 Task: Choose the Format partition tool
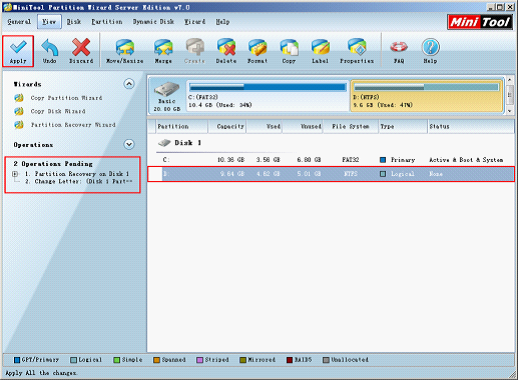click(x=257, y=51)
